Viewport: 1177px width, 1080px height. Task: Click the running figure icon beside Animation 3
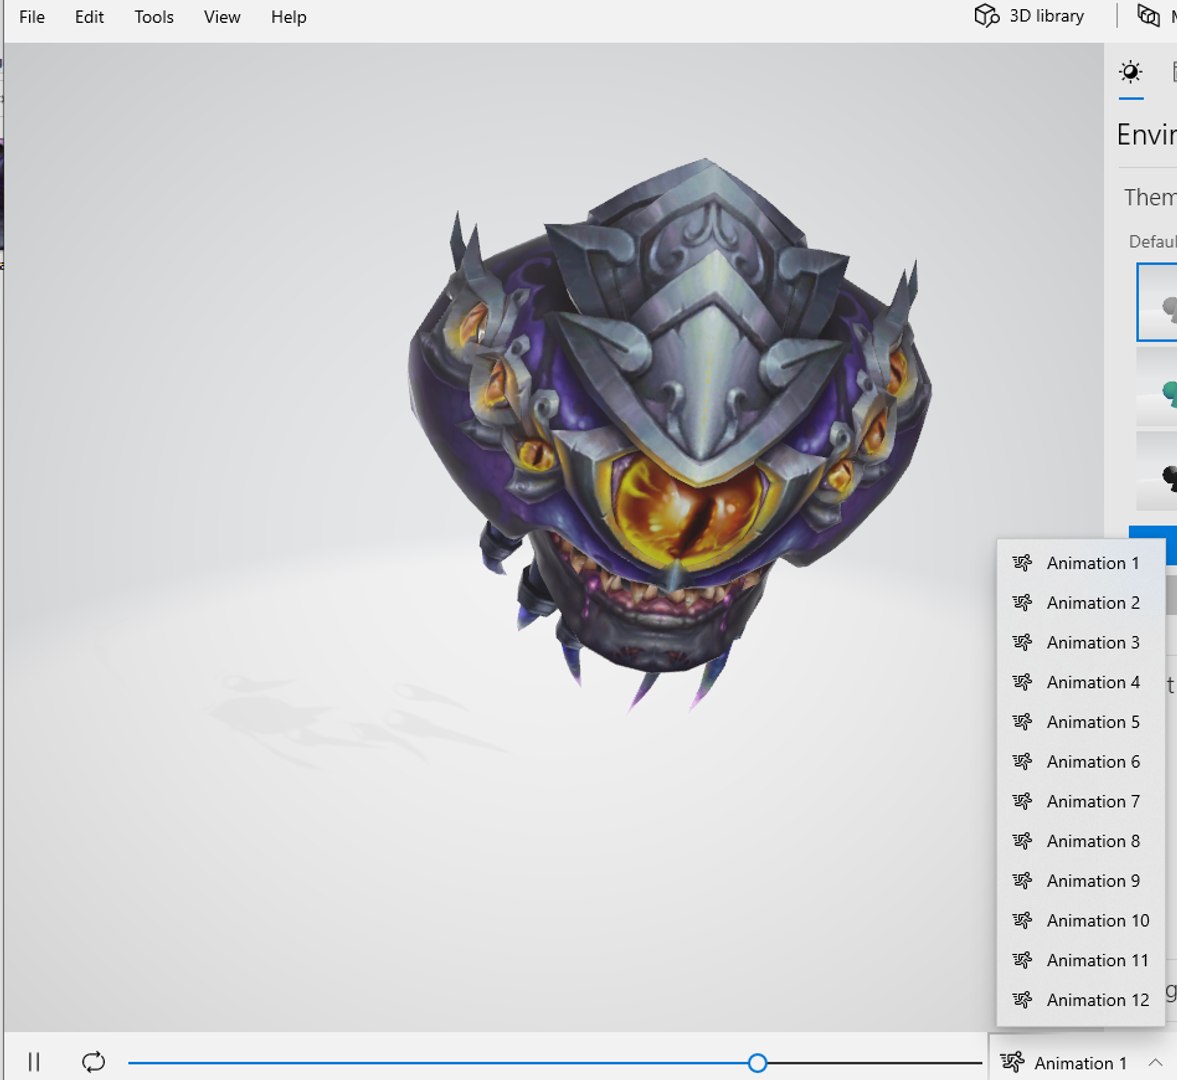(x=1022, y=642)
